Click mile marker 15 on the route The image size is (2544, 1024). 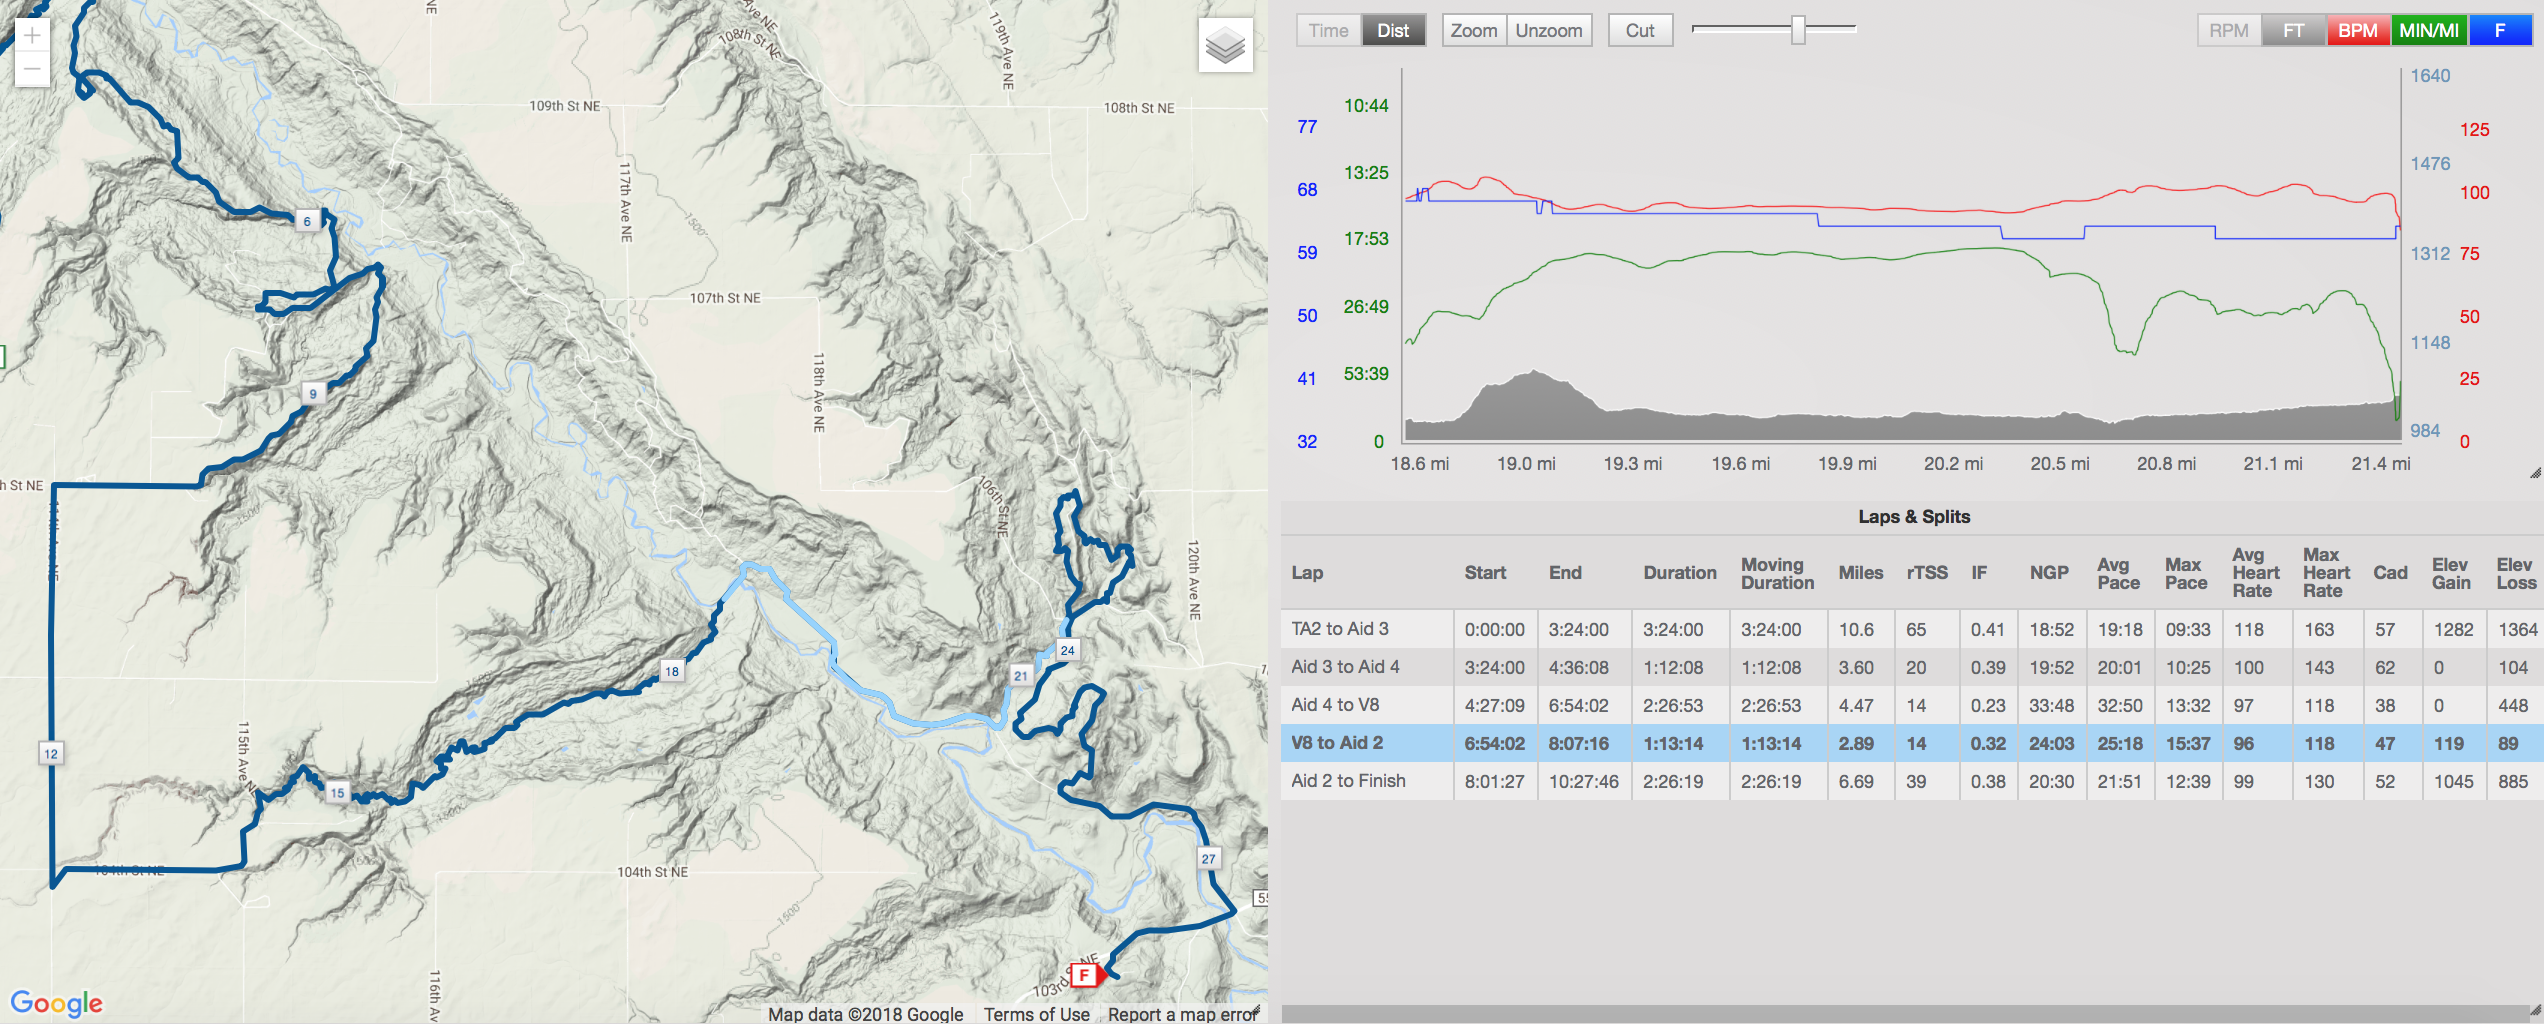coord(337,792)
